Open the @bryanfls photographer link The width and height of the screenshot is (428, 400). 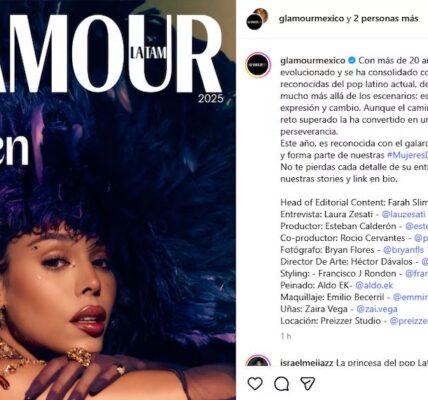403,250
